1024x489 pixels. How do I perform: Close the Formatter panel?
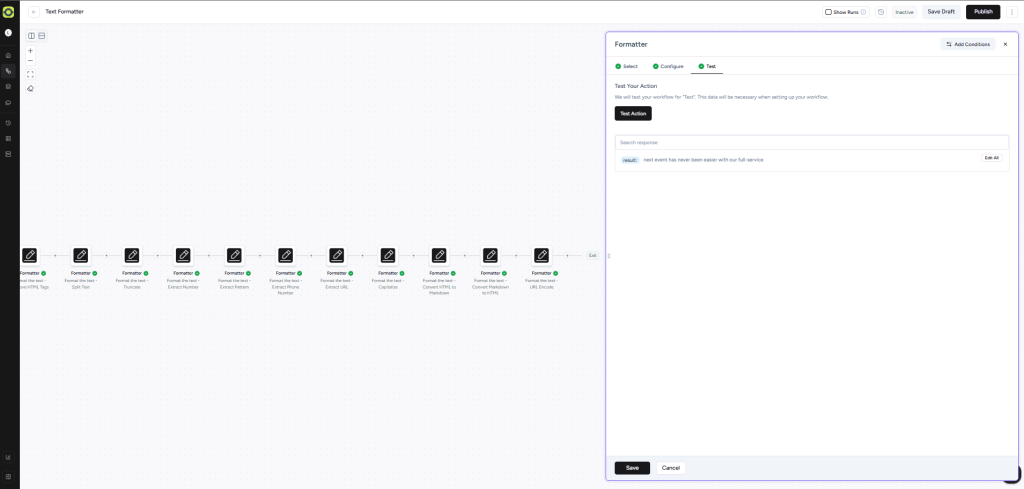[x=1005, y=44]
